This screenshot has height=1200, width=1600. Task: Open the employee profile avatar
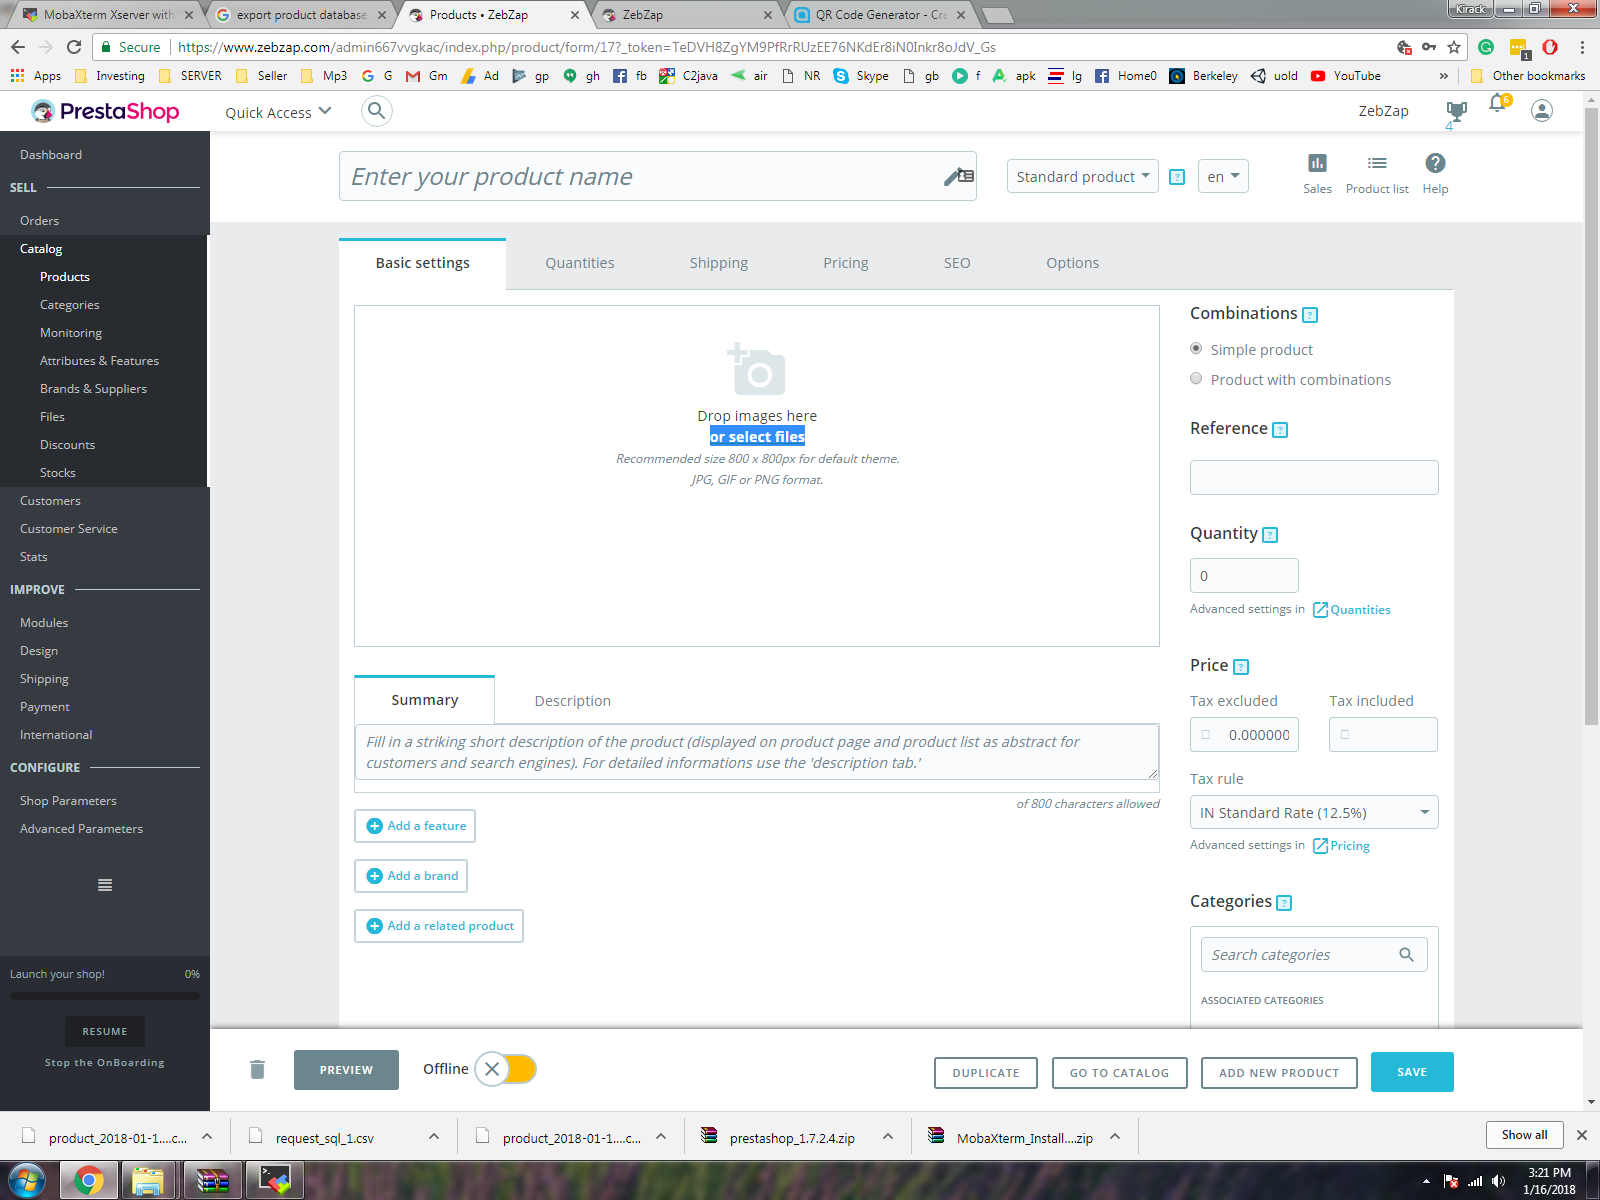(1542, 111)
